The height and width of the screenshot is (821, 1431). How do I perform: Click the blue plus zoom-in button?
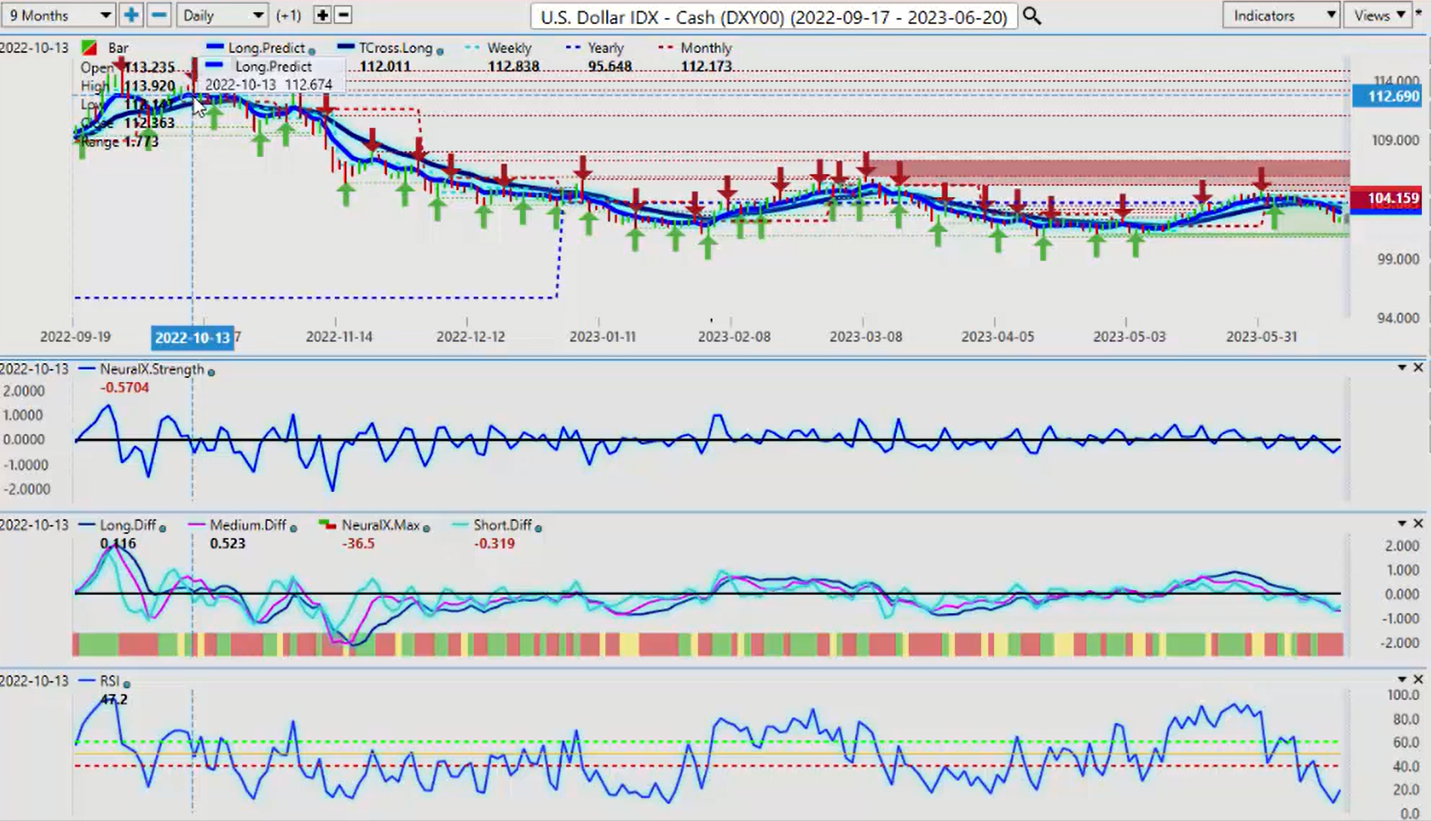(x=131, y=15)
